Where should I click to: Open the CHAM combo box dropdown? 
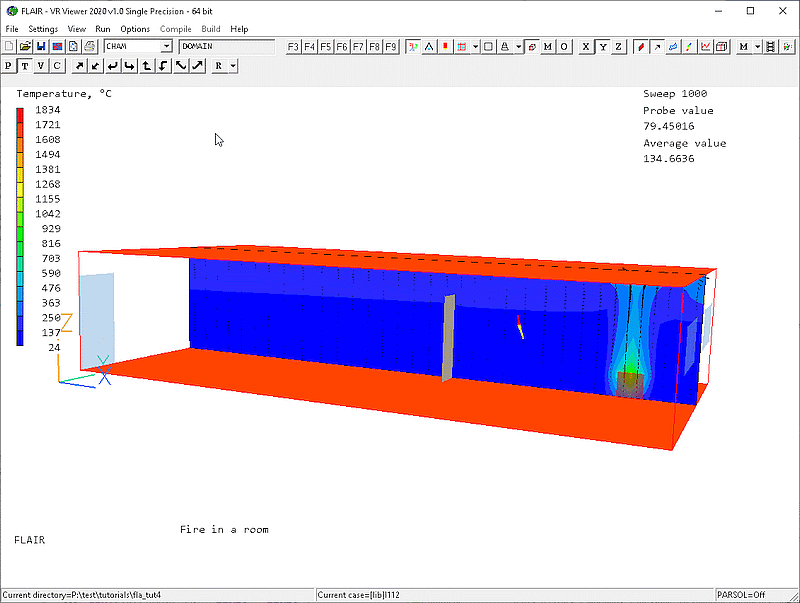[x=166, y=46]
